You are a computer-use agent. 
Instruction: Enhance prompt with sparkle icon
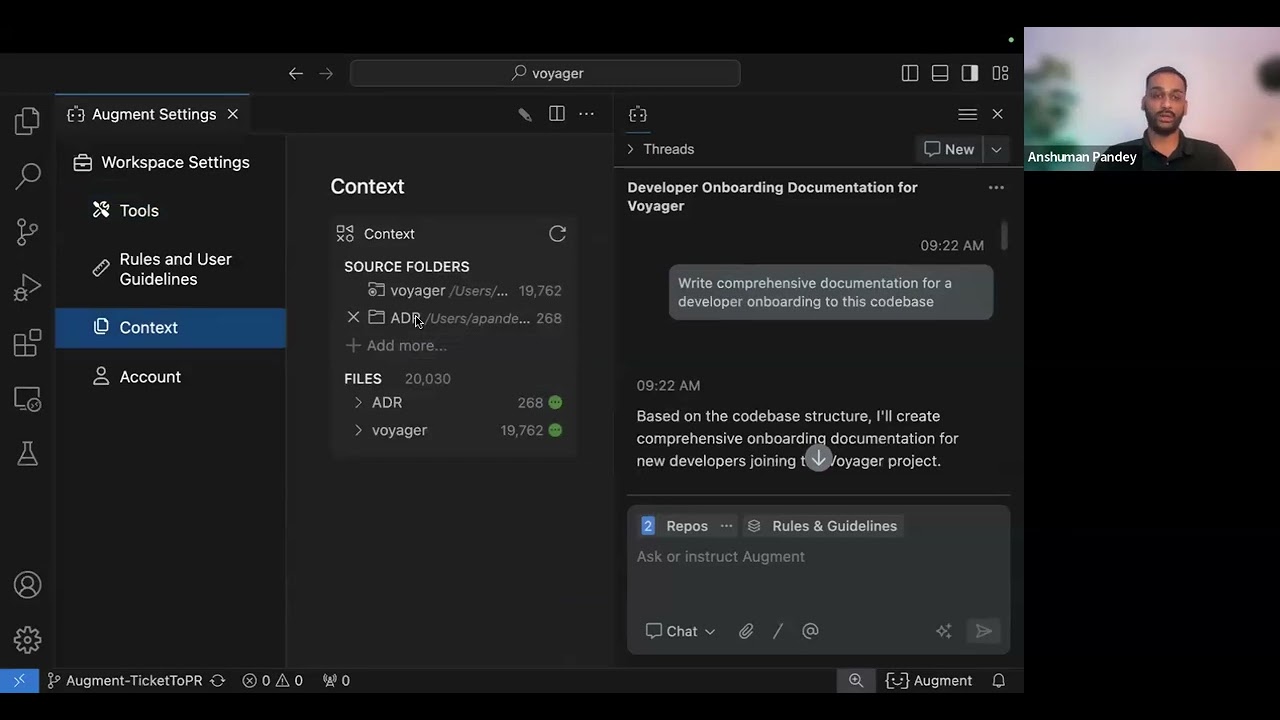pos(943,631)
